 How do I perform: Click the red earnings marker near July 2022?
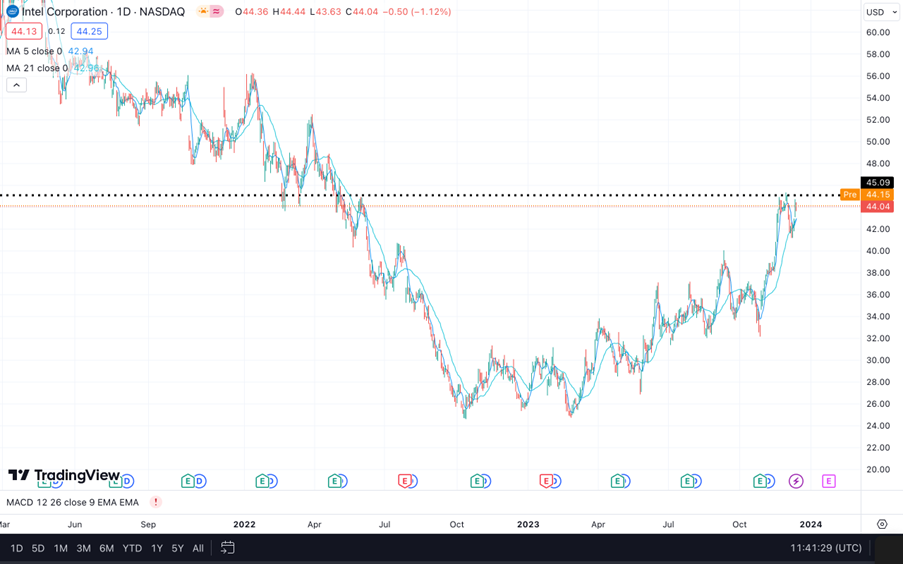405,481
